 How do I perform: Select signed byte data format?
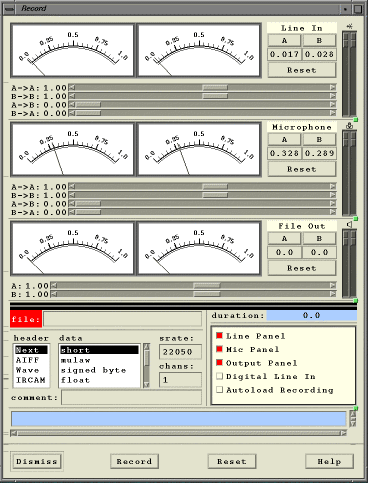[99, 370]
